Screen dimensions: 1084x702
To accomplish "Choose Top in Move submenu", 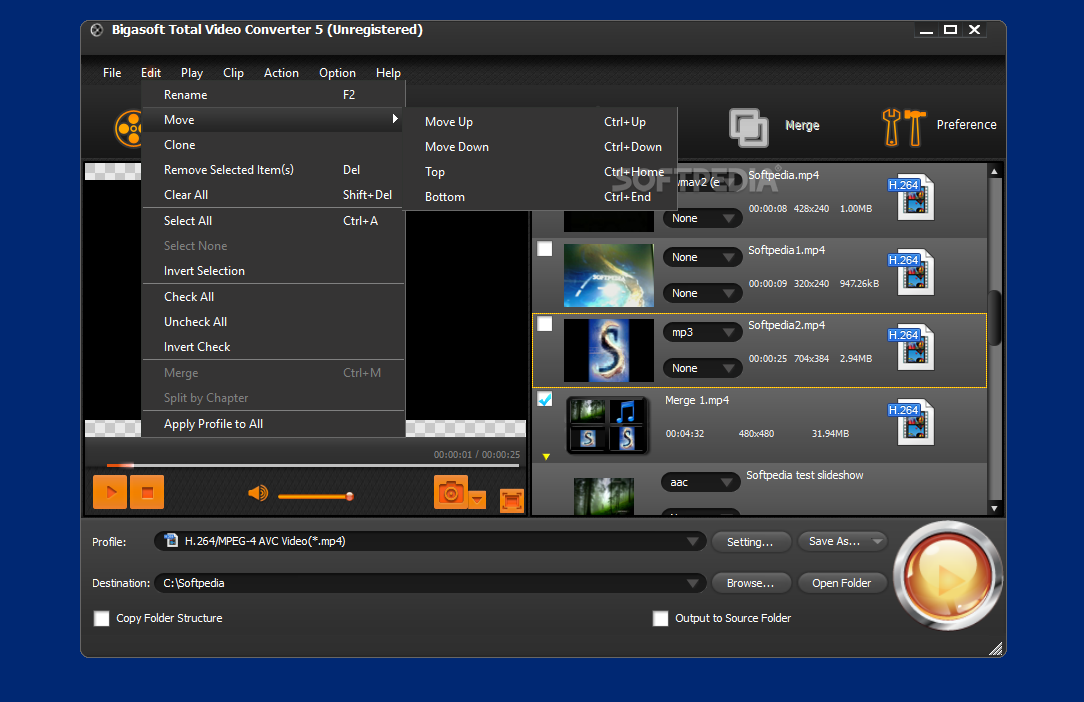I will [541, 172].
